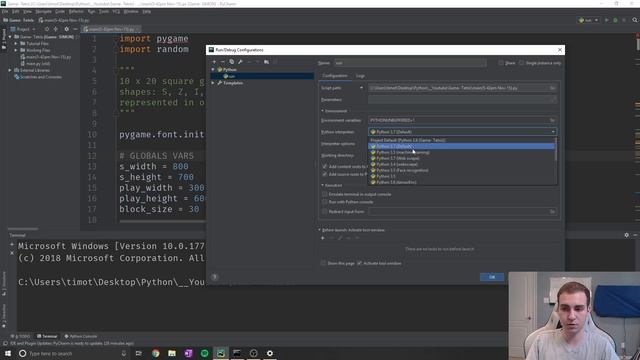Open Spotify from the taskbar

tap(204, 353)
